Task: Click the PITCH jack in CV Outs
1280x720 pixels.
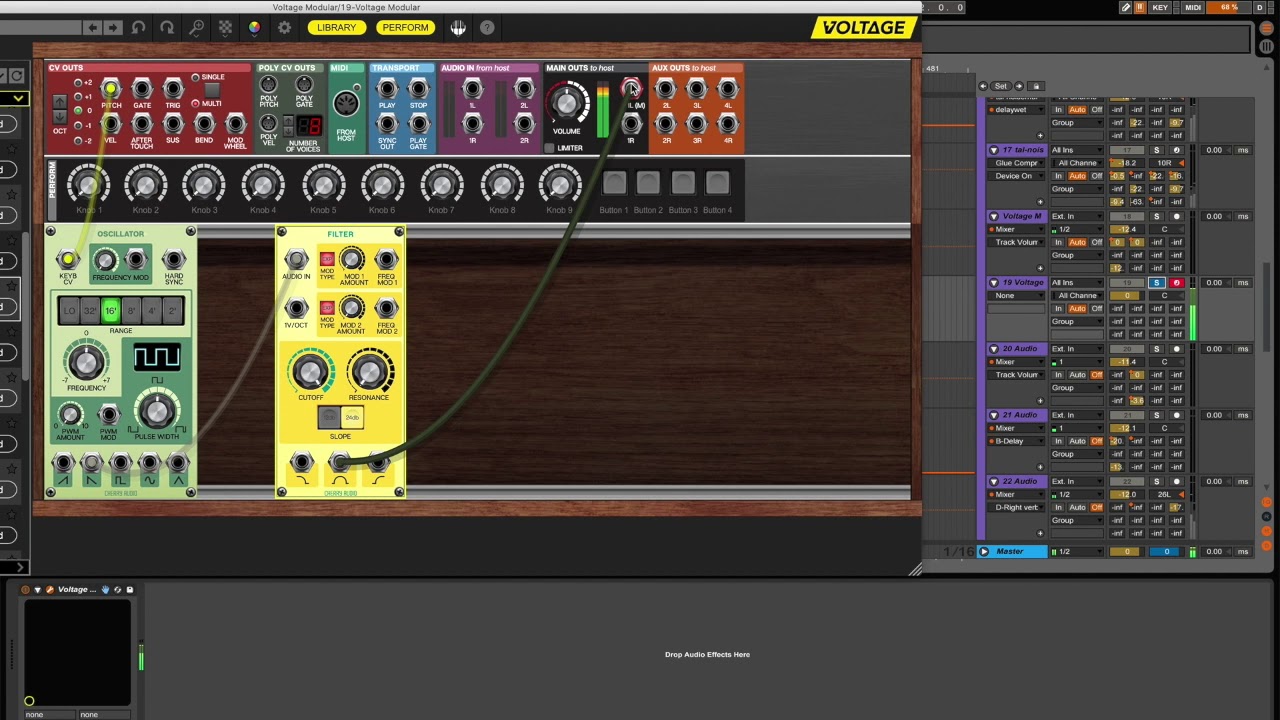Action: (111, 89)
